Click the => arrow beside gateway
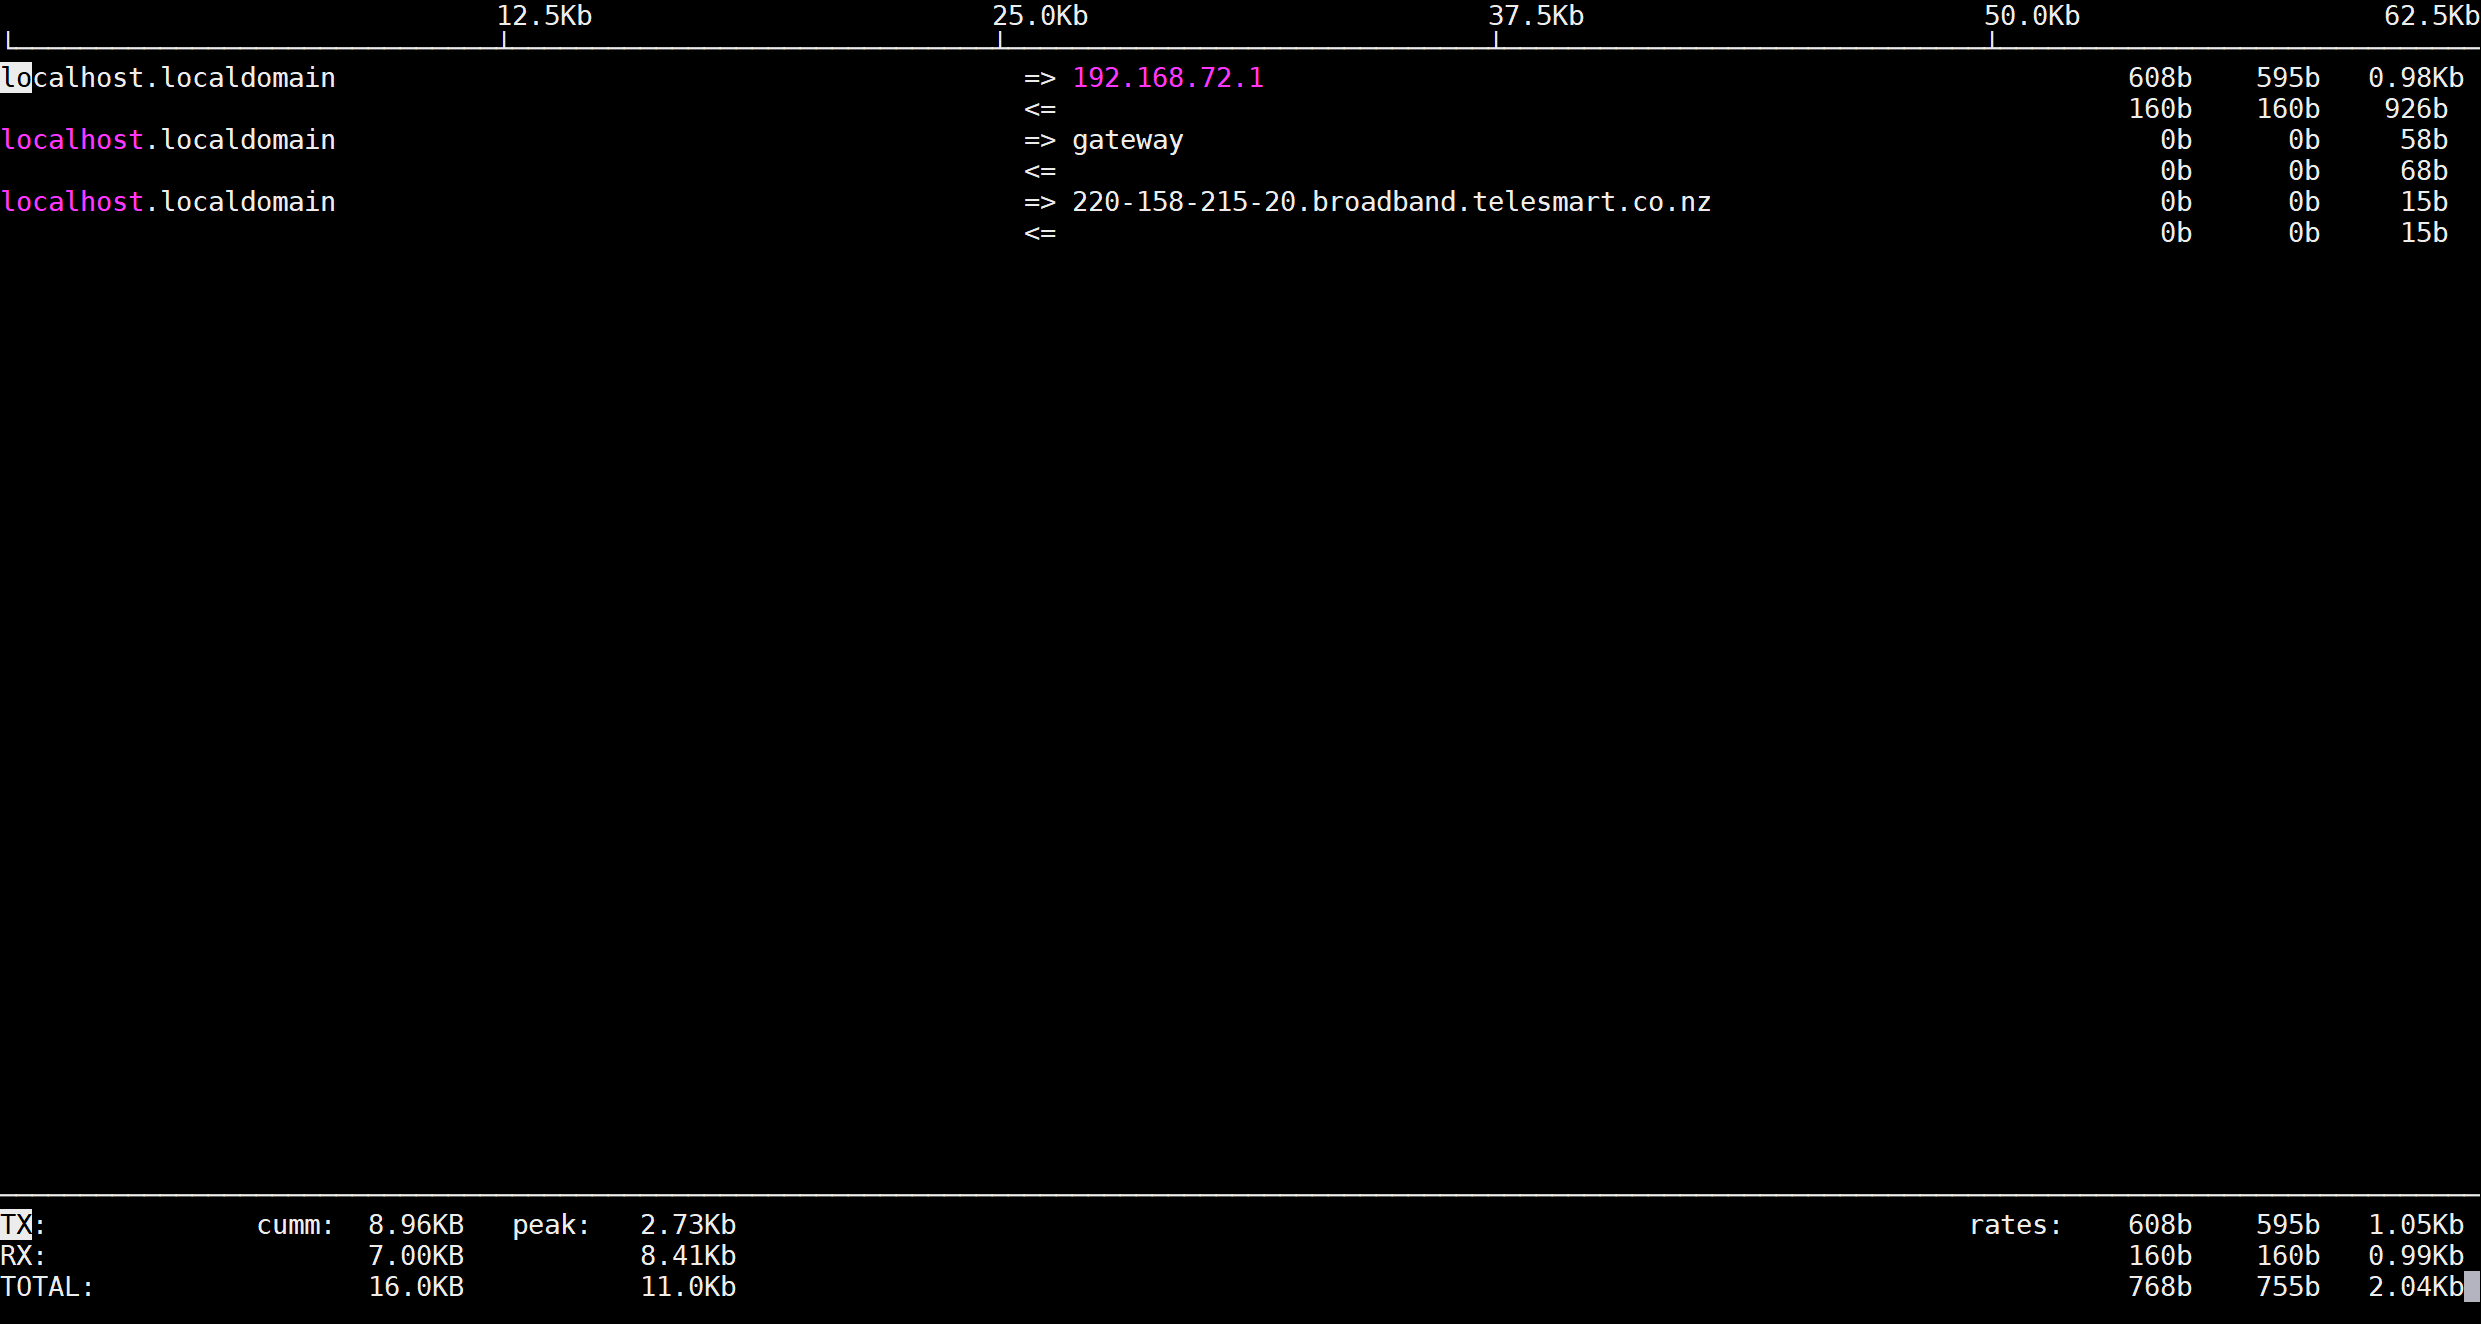This screenshot has height=1324, width=2481. pos(1040,140)
